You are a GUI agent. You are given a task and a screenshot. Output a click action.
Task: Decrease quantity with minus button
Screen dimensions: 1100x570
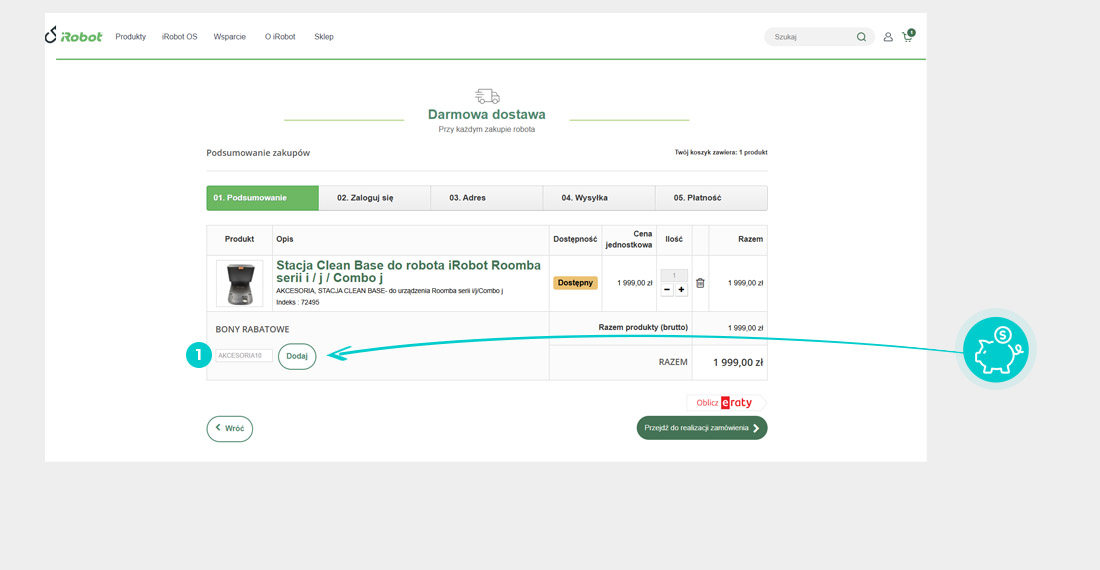667,290
